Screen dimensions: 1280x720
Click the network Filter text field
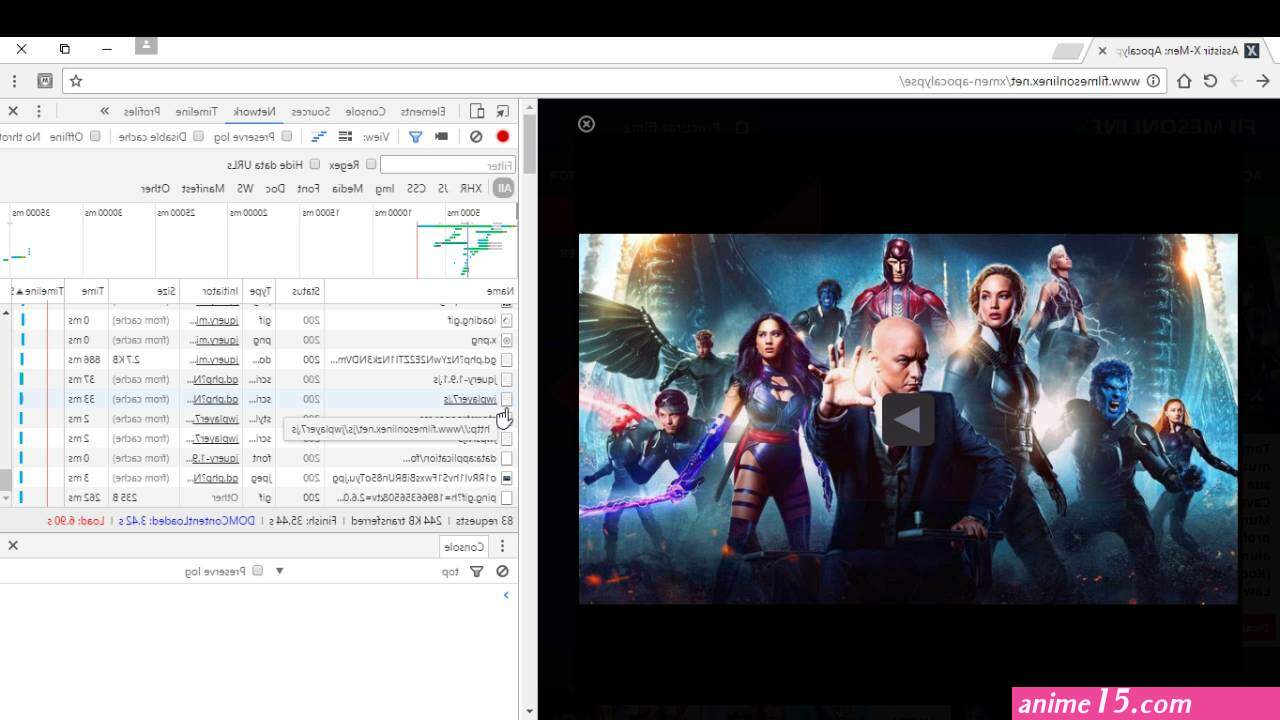(448, 164)
